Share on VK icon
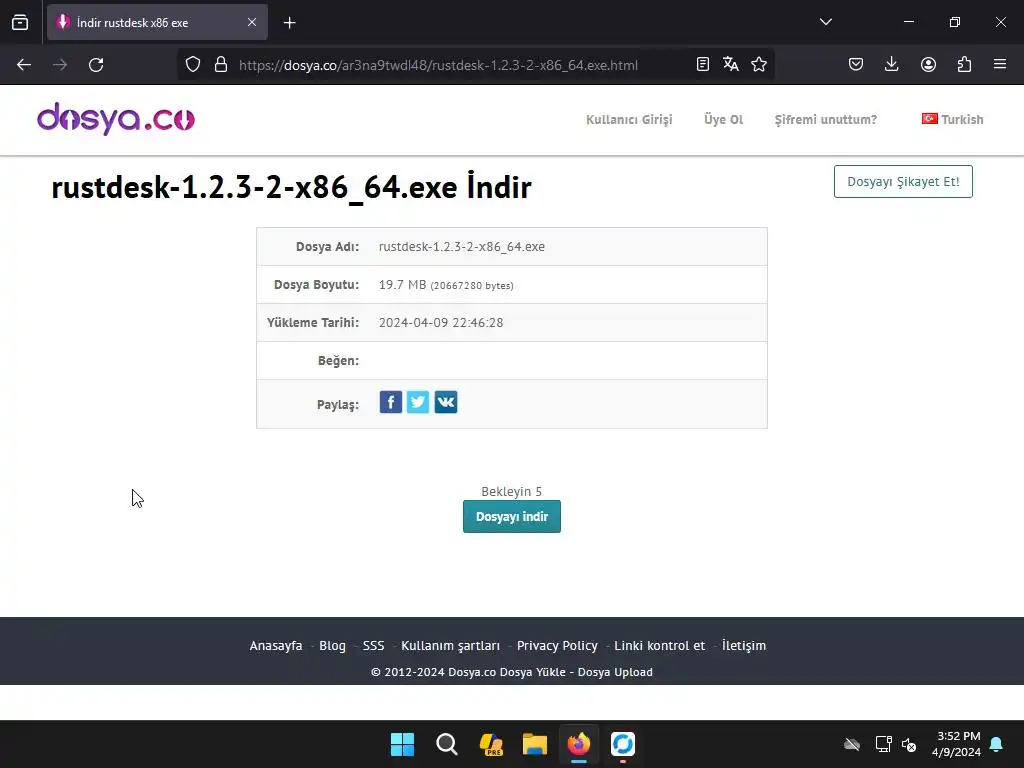The width and height of the screenshot is (1024, 768). point(446,402)
